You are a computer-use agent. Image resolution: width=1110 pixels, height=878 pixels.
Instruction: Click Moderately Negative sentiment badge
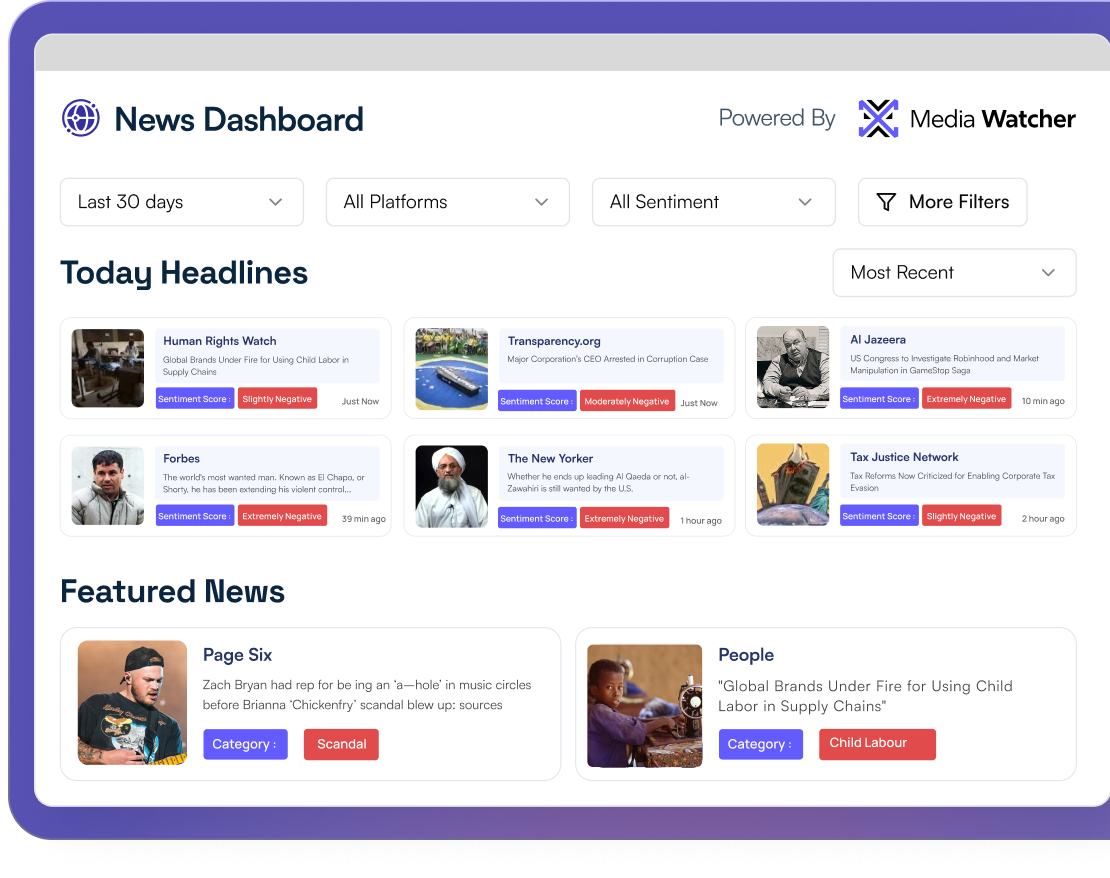627,401
